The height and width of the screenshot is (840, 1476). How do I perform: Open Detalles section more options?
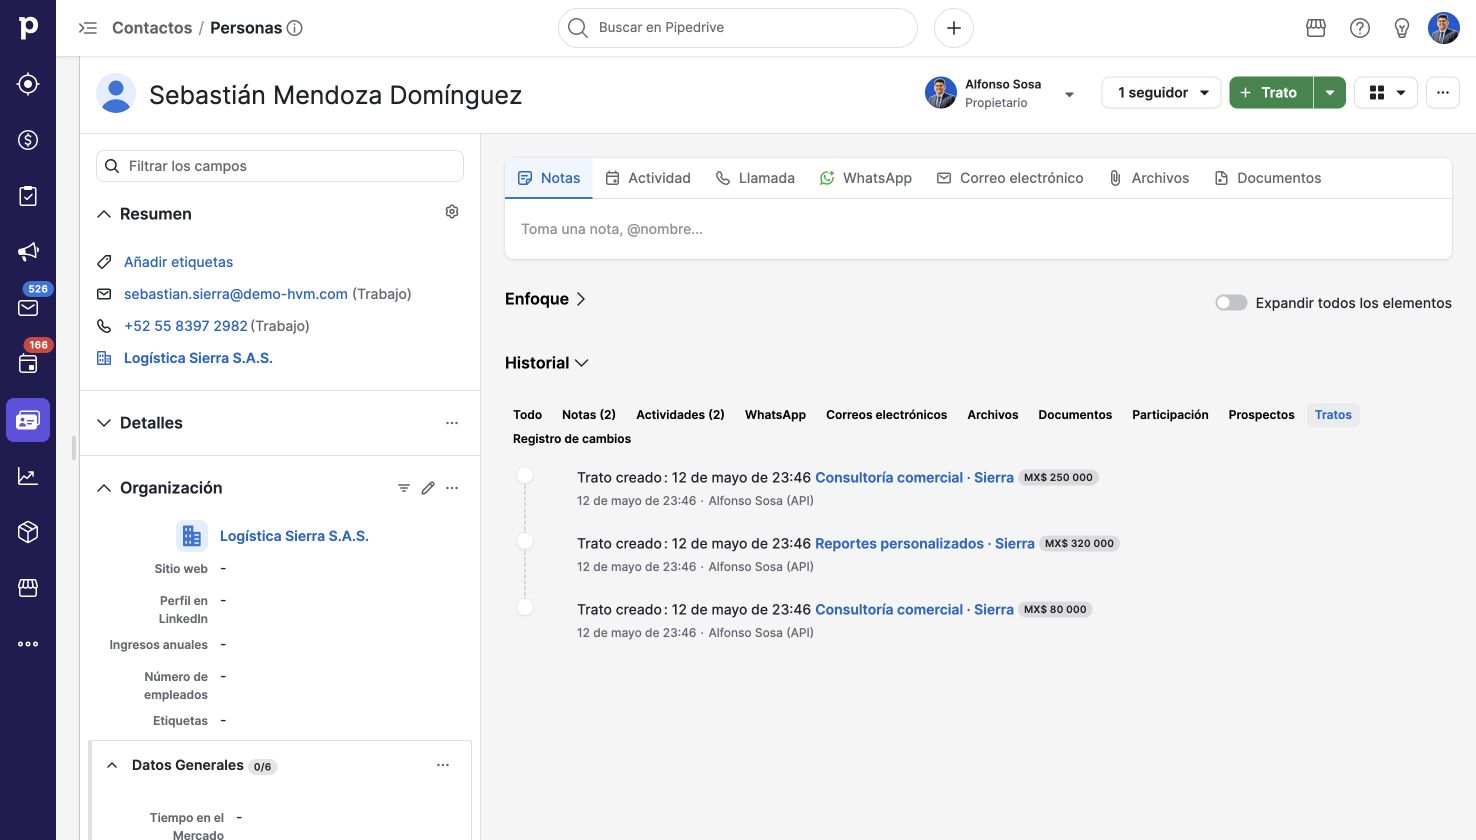click(x=452, y=423)
